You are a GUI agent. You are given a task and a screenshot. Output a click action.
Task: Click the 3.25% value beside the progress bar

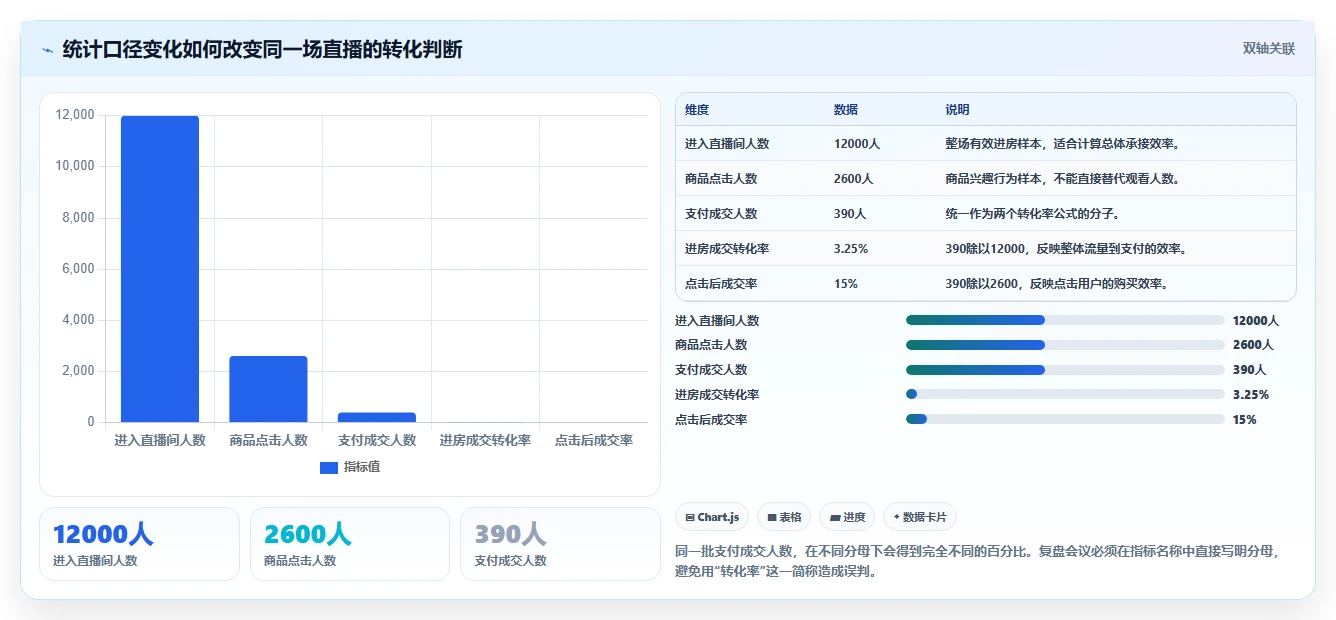(x=1251, y=395)
